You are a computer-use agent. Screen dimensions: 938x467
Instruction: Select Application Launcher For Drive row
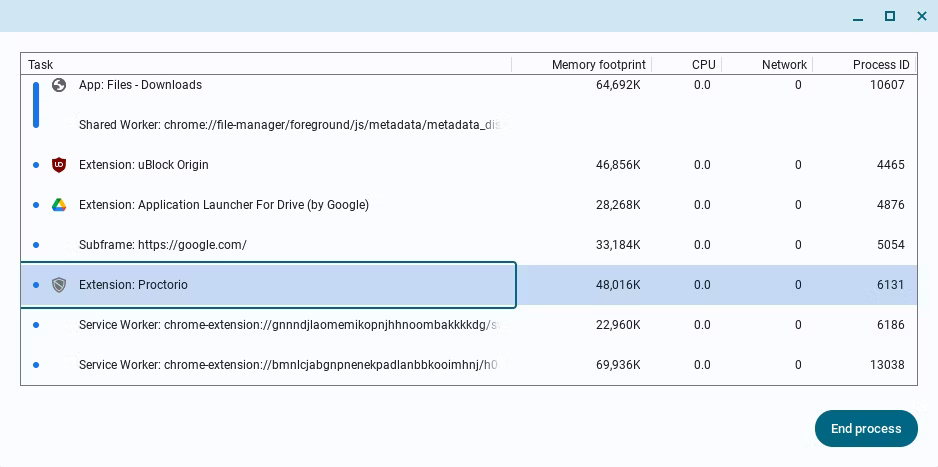pyautogui.click(x=223, y=205)
